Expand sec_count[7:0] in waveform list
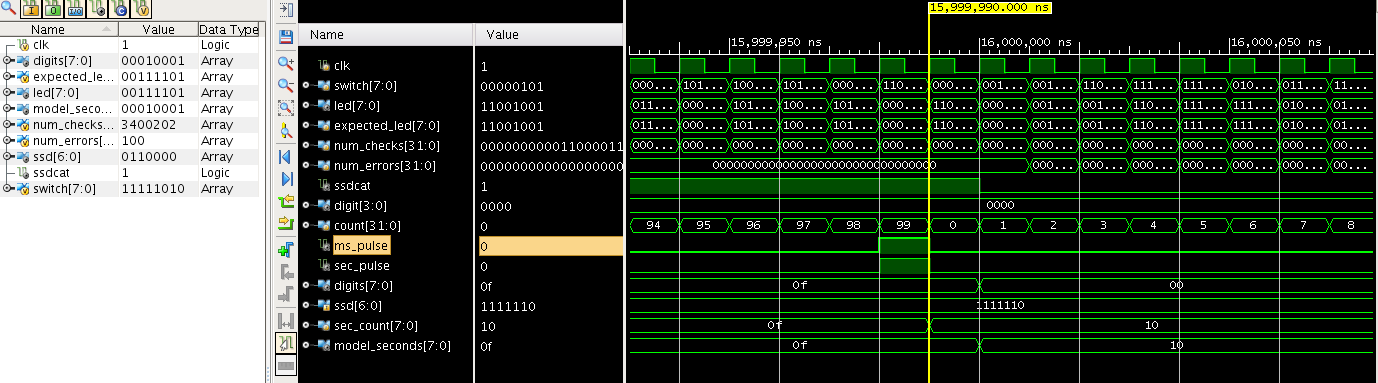This screenshot has width=1378, height=383. pyautogui.click(x=306, y=326)
